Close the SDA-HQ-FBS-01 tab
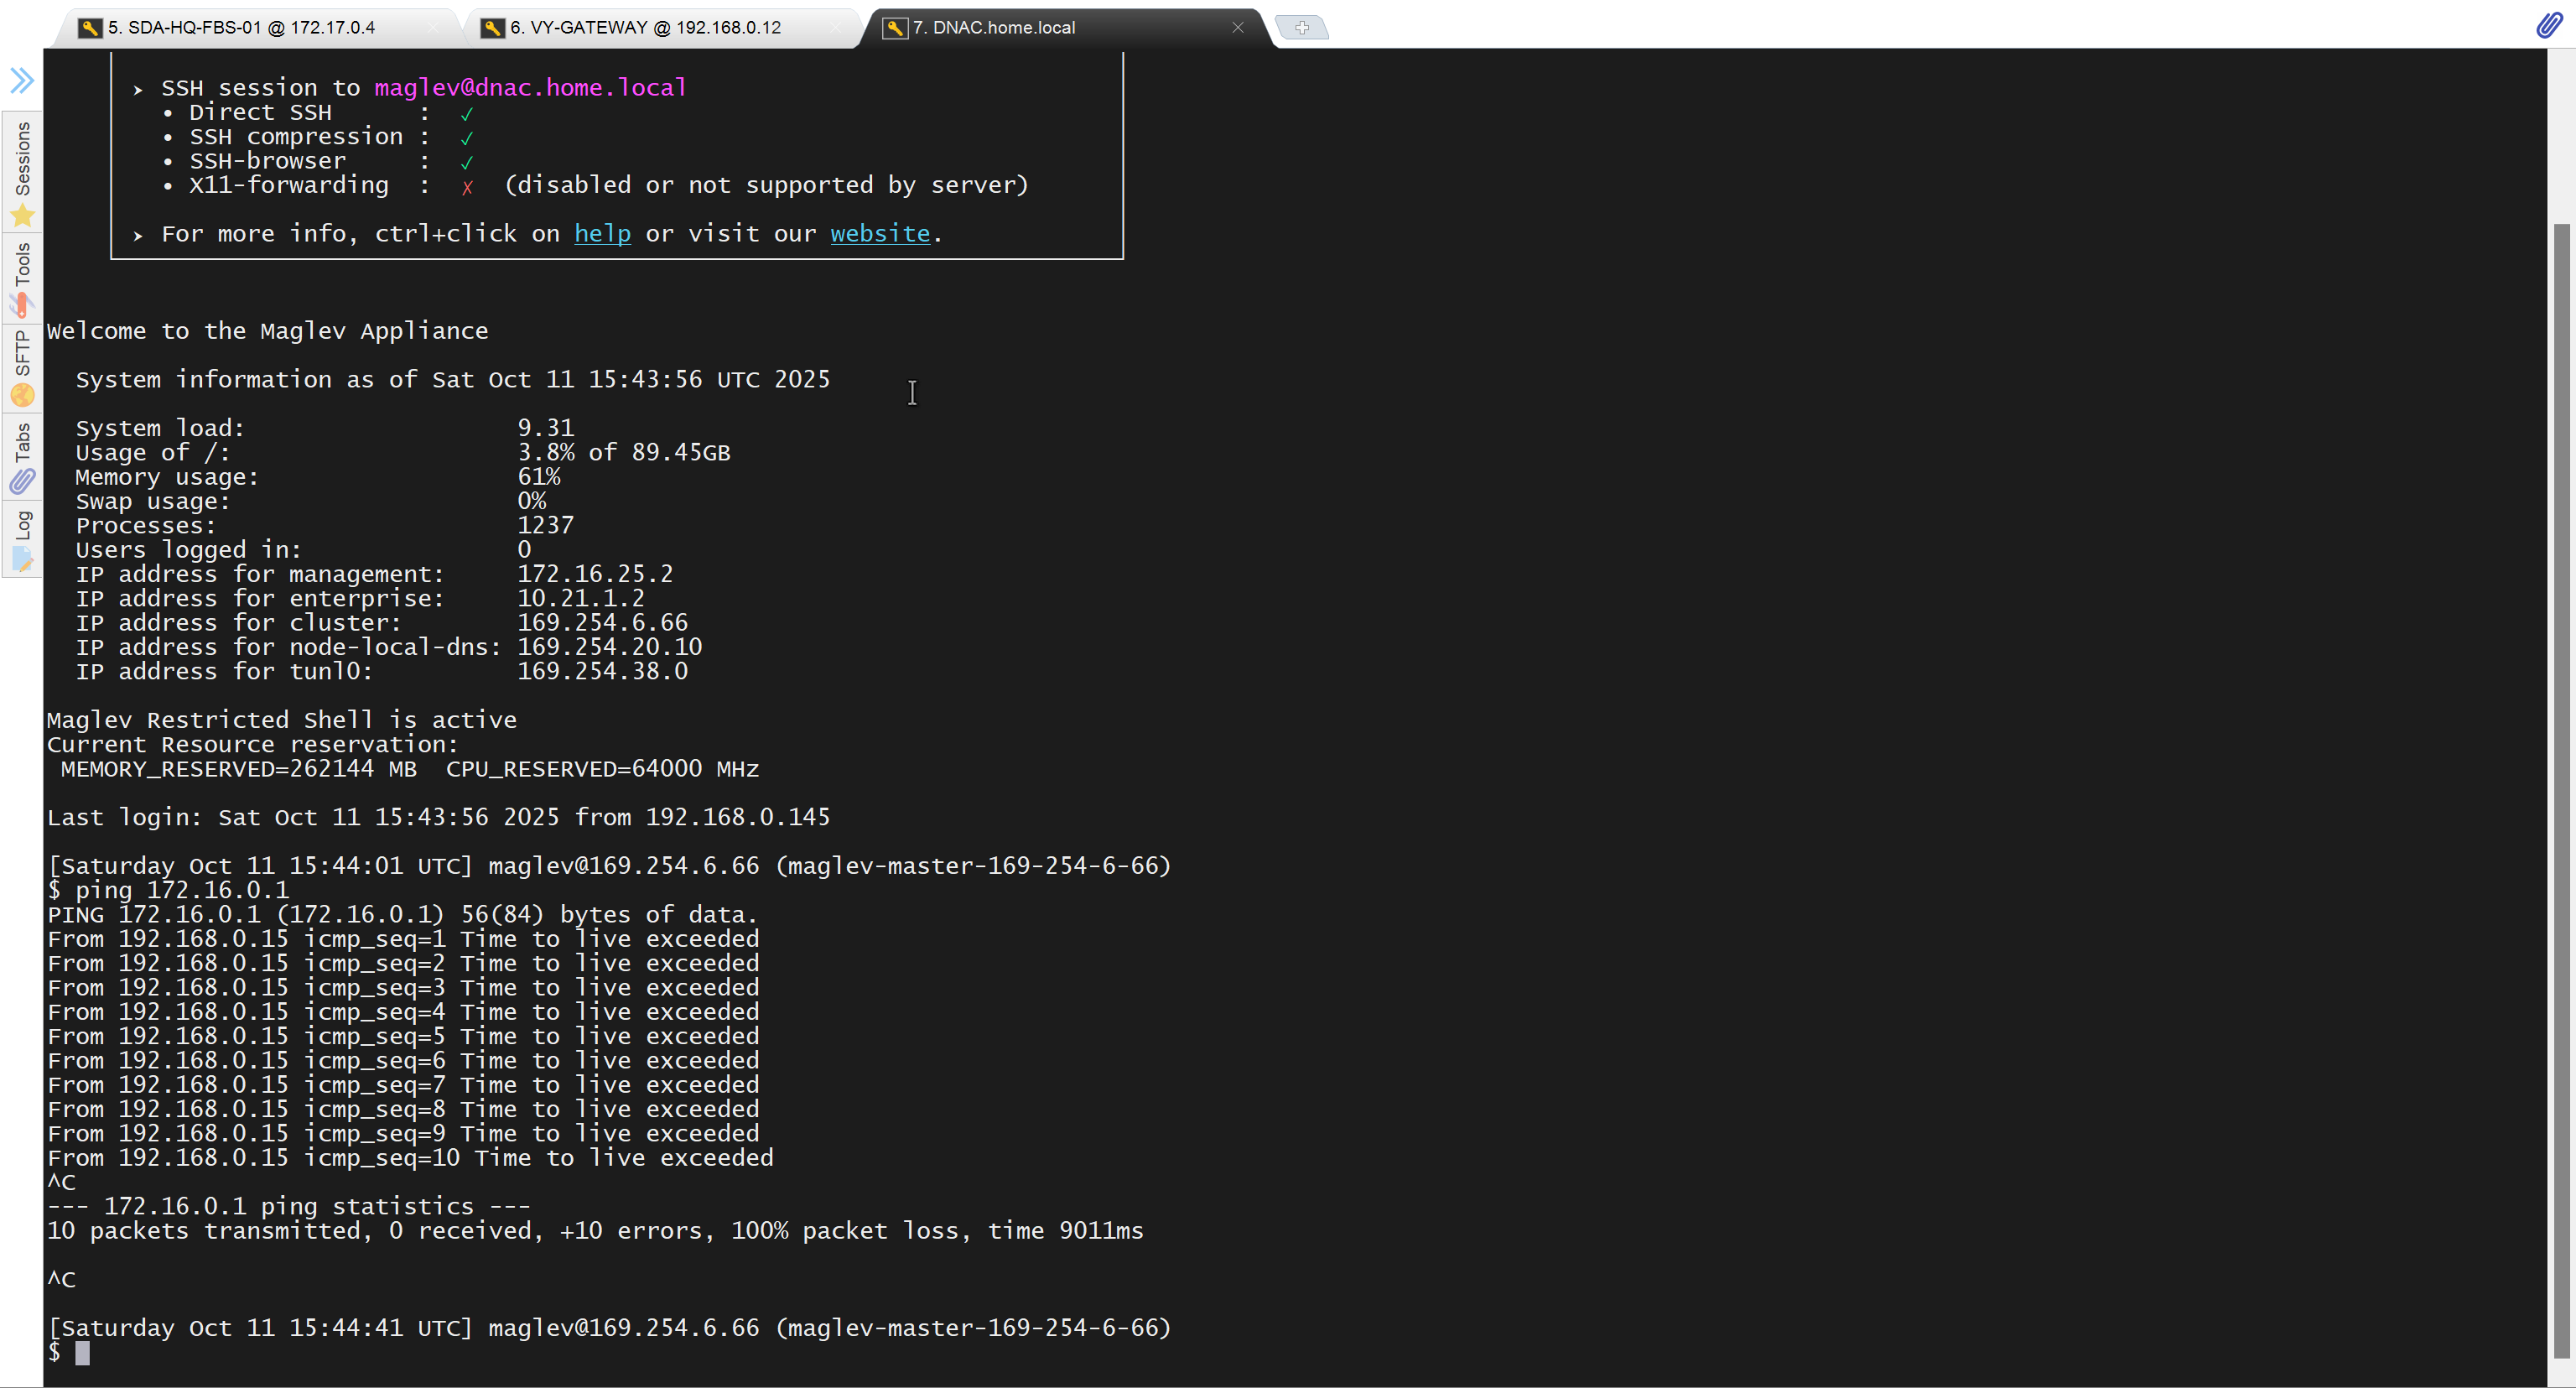The image size is (2576, 1388). tap(432, 27)
